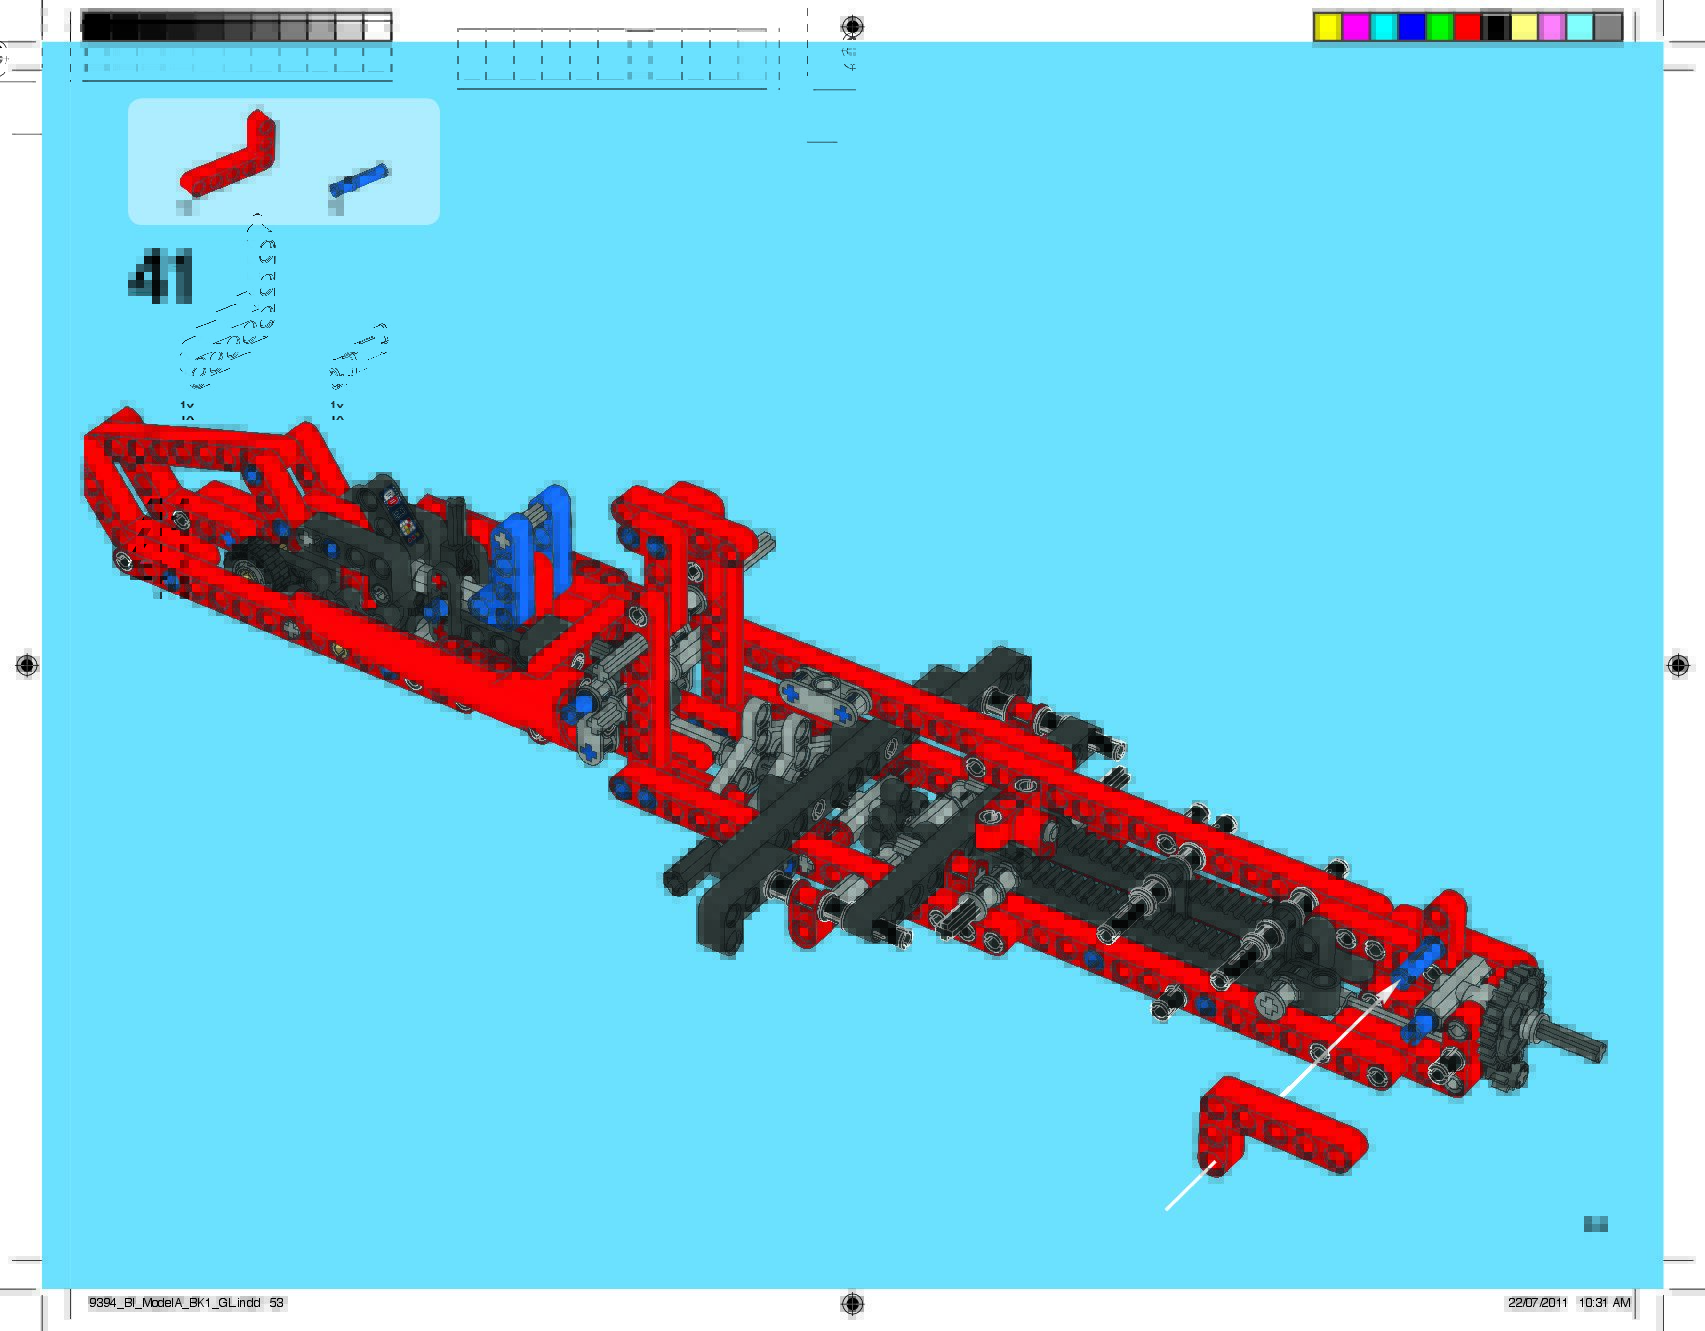Click the page number in bottom-right corner
The width and height of the screenshot is (1705, 1331).
click(x=1595, y=1224)
